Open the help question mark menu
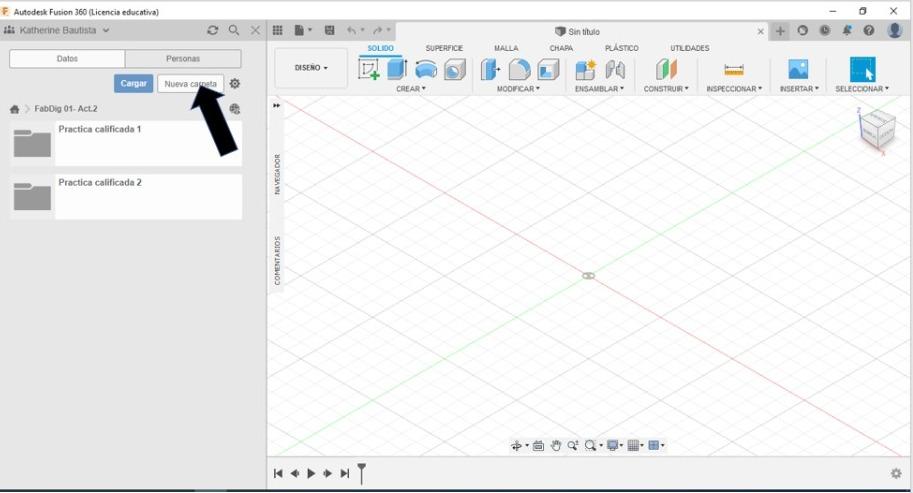 tap(869, 30)
